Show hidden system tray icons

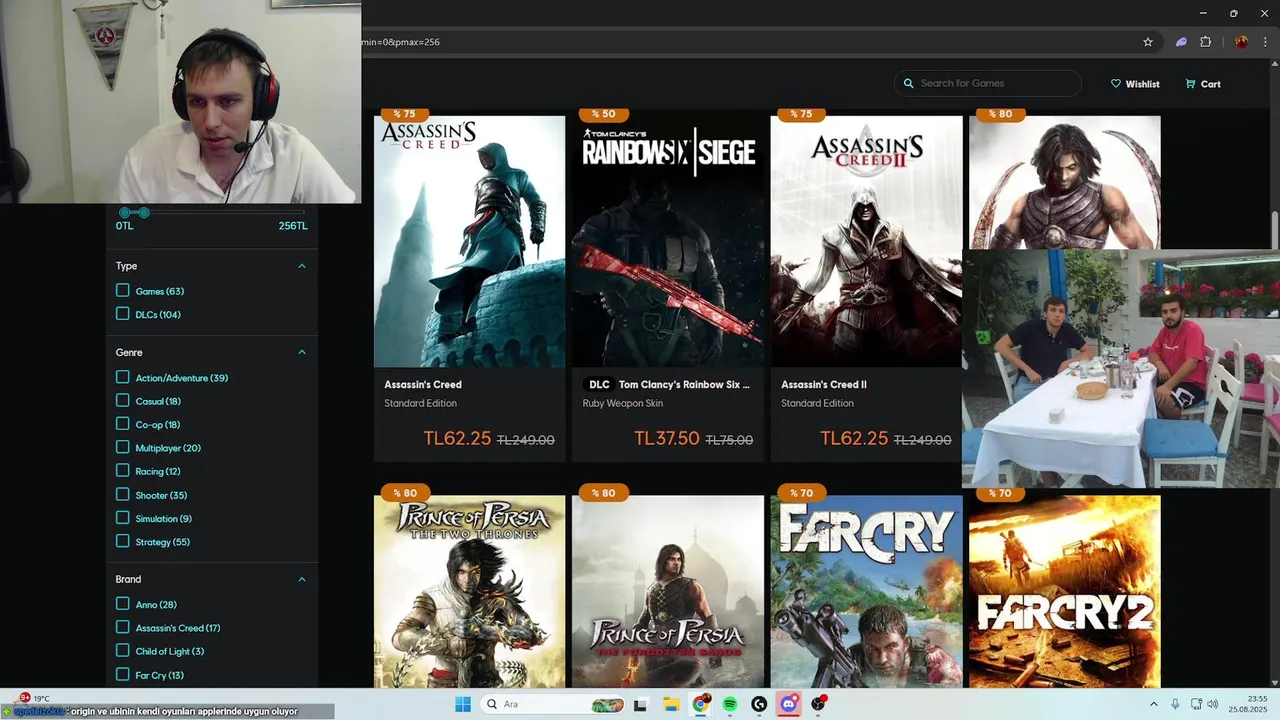pos(1153,704)
